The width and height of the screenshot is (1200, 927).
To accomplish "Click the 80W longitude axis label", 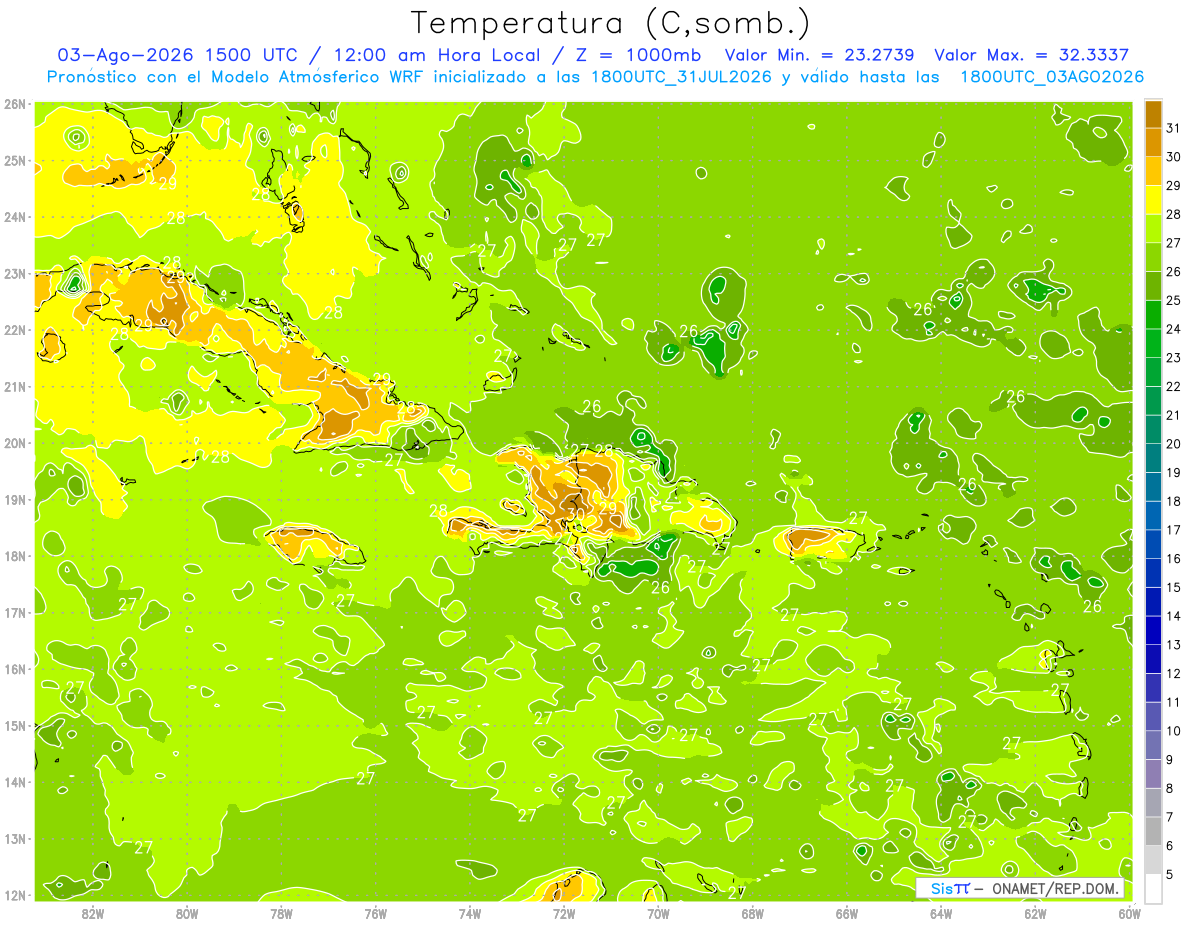I will click(187, 913).
